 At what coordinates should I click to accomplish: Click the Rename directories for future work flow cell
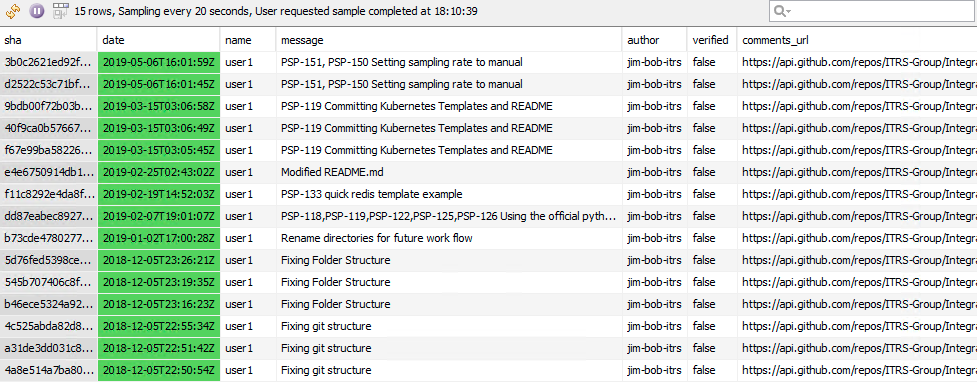click(449, 238)
